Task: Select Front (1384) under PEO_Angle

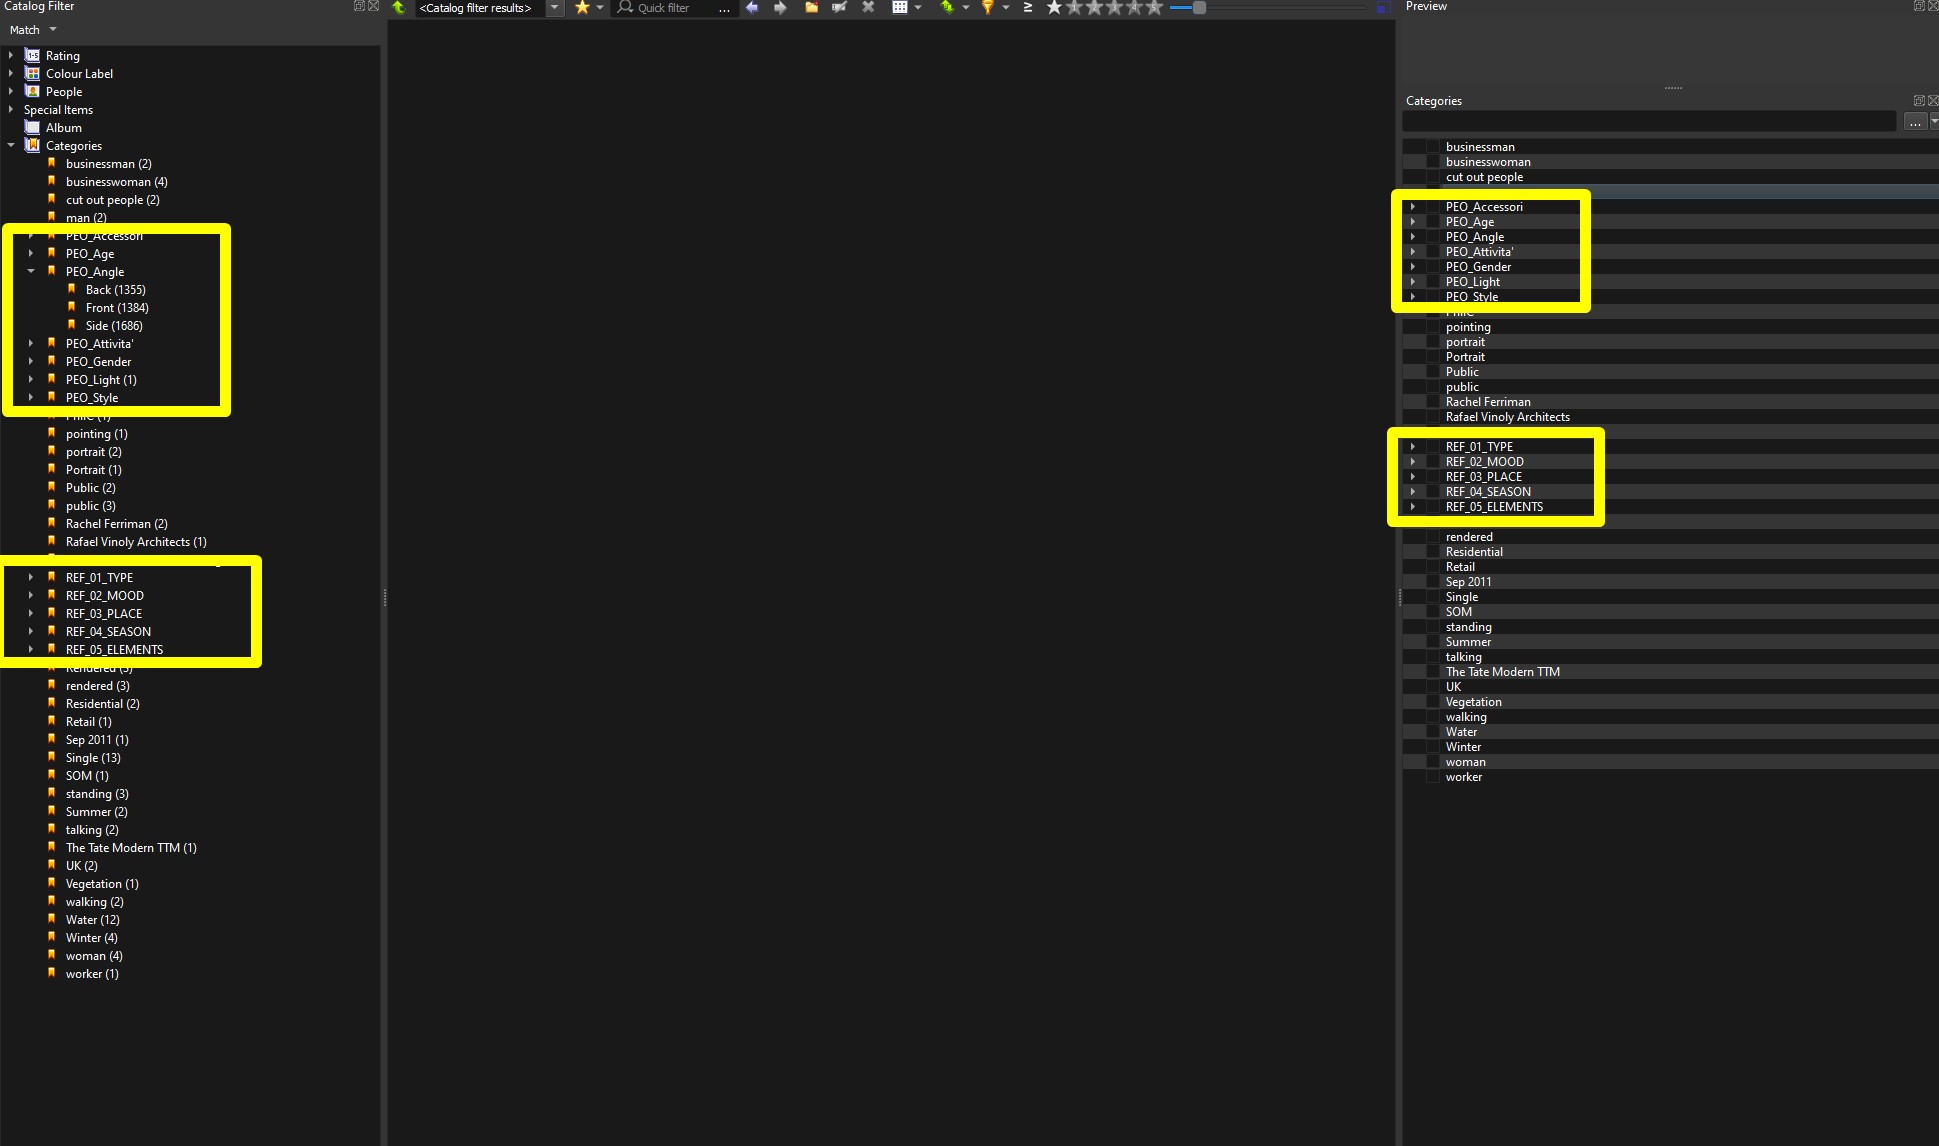Action: click(x=116, y=308)
